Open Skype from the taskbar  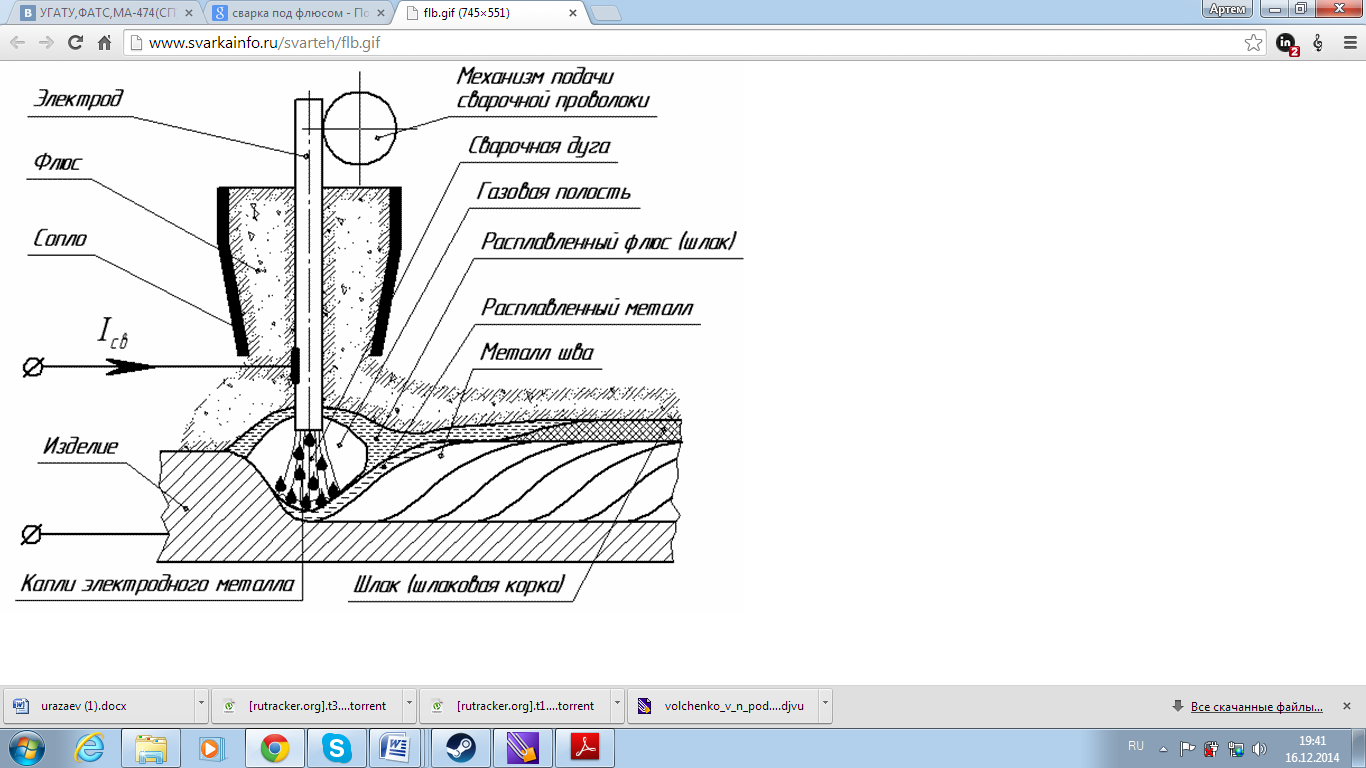(x=336, y=747)
